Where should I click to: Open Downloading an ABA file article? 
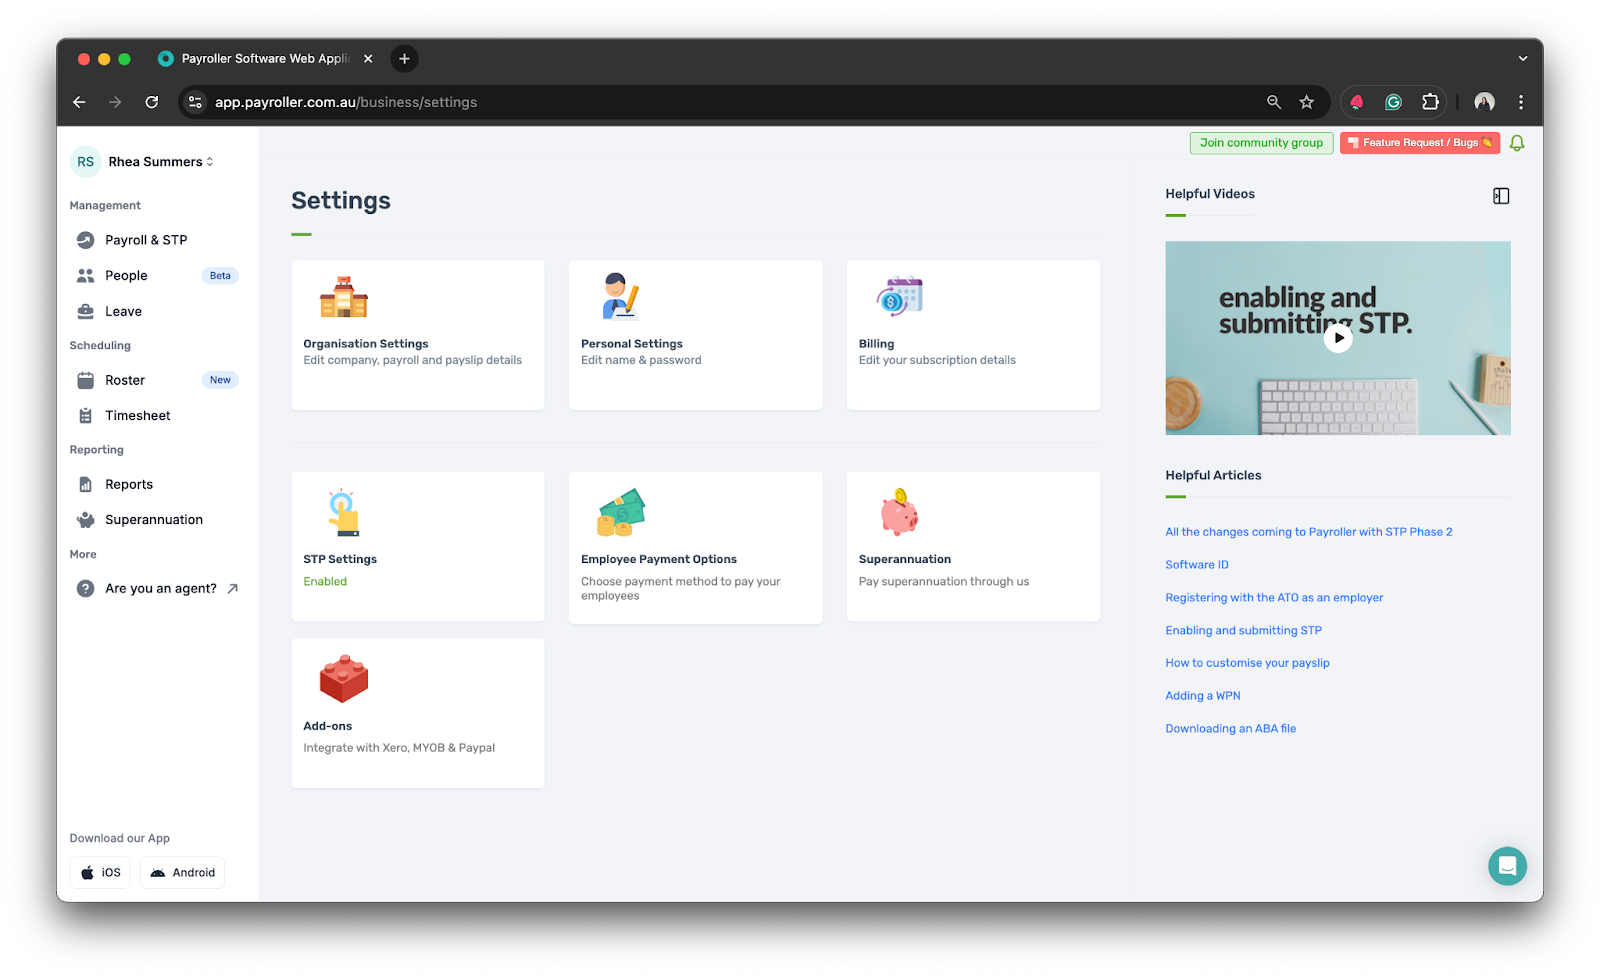click(1230, 729)
